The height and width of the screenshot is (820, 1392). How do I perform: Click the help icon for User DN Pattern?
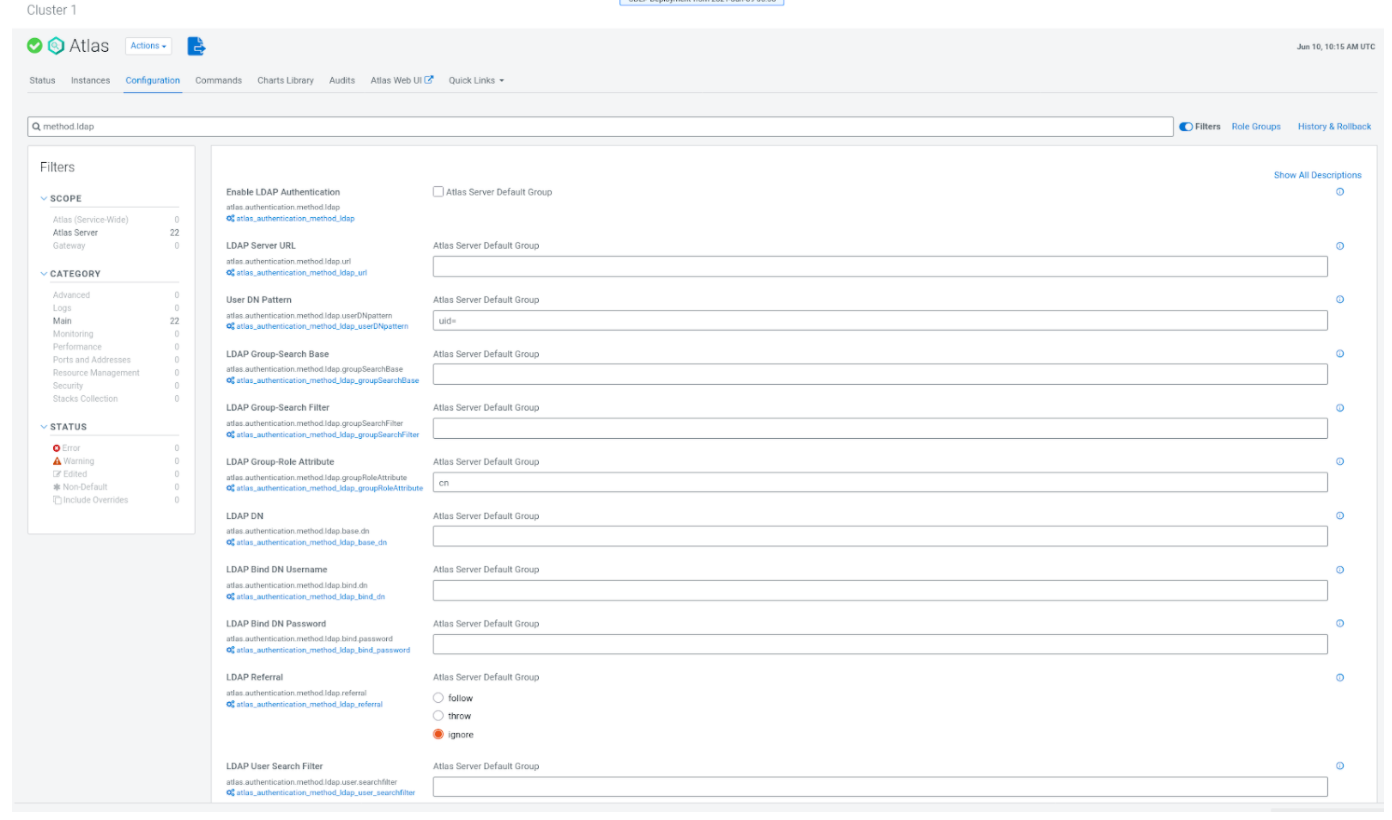(1340, 300)
